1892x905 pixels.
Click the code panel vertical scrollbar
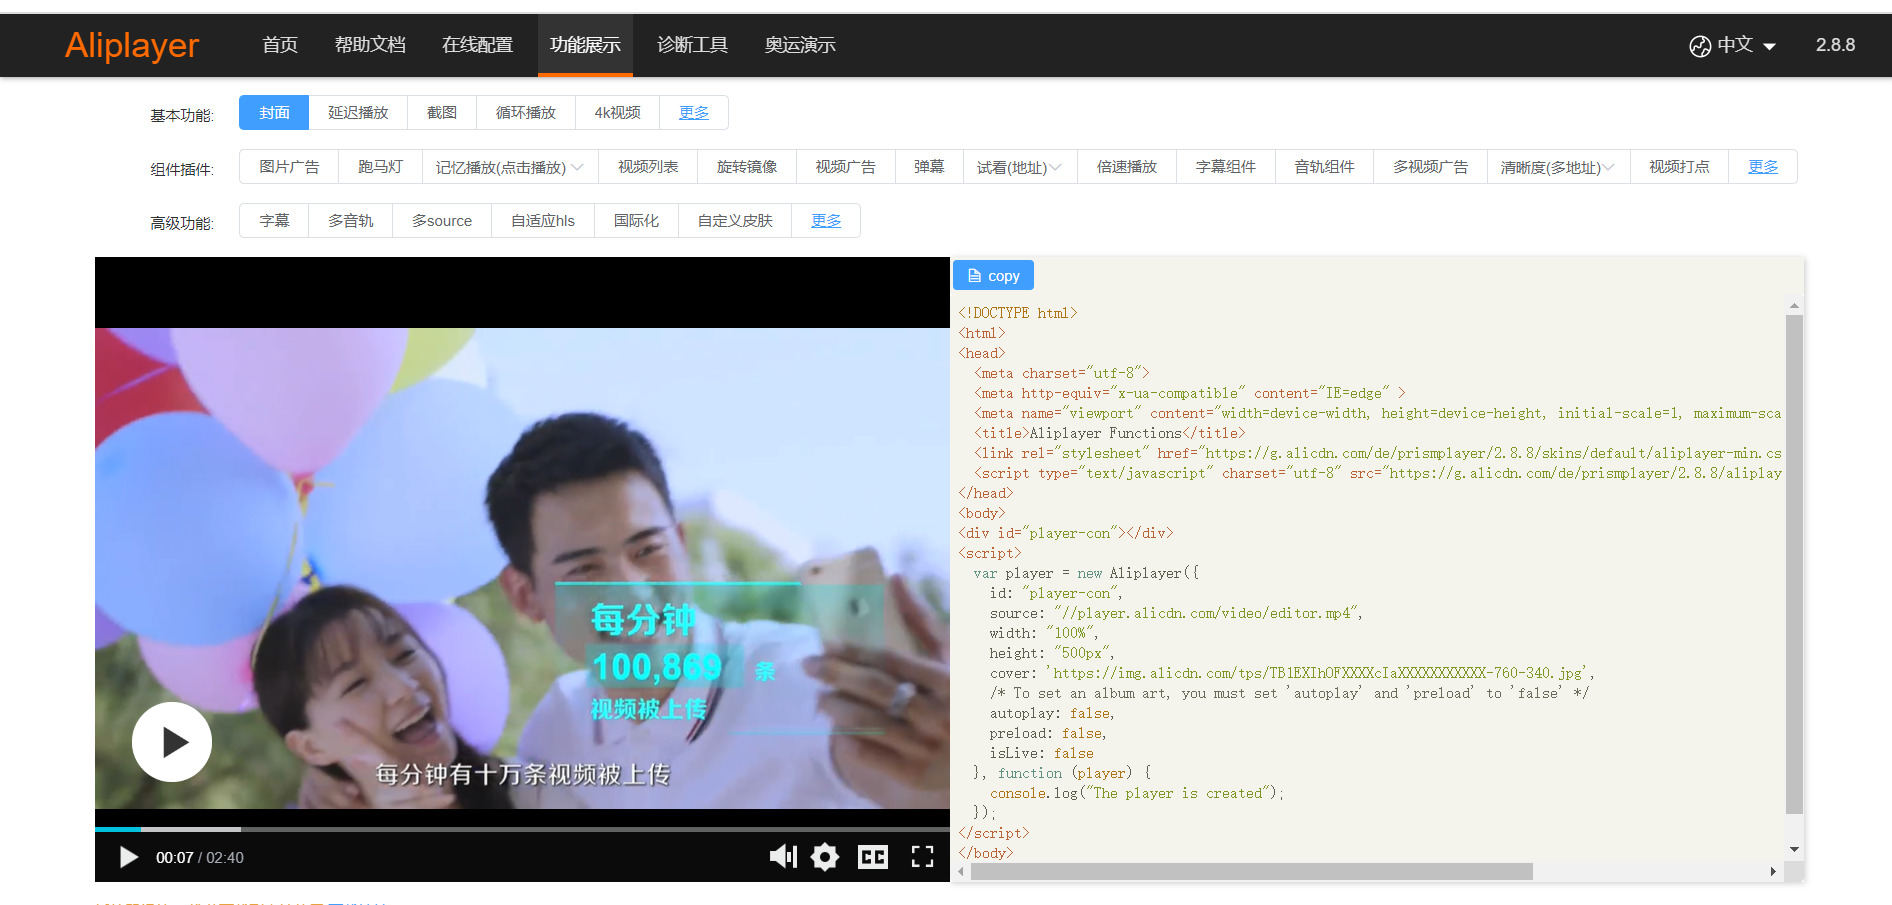tap(1794, 564)
